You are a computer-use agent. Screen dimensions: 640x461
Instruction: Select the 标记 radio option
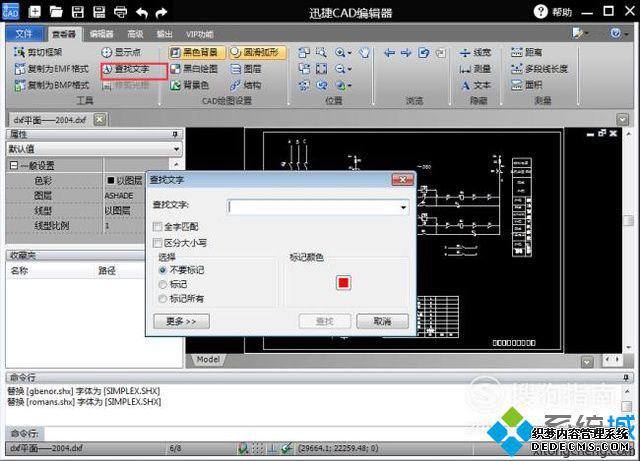(162, 284)
